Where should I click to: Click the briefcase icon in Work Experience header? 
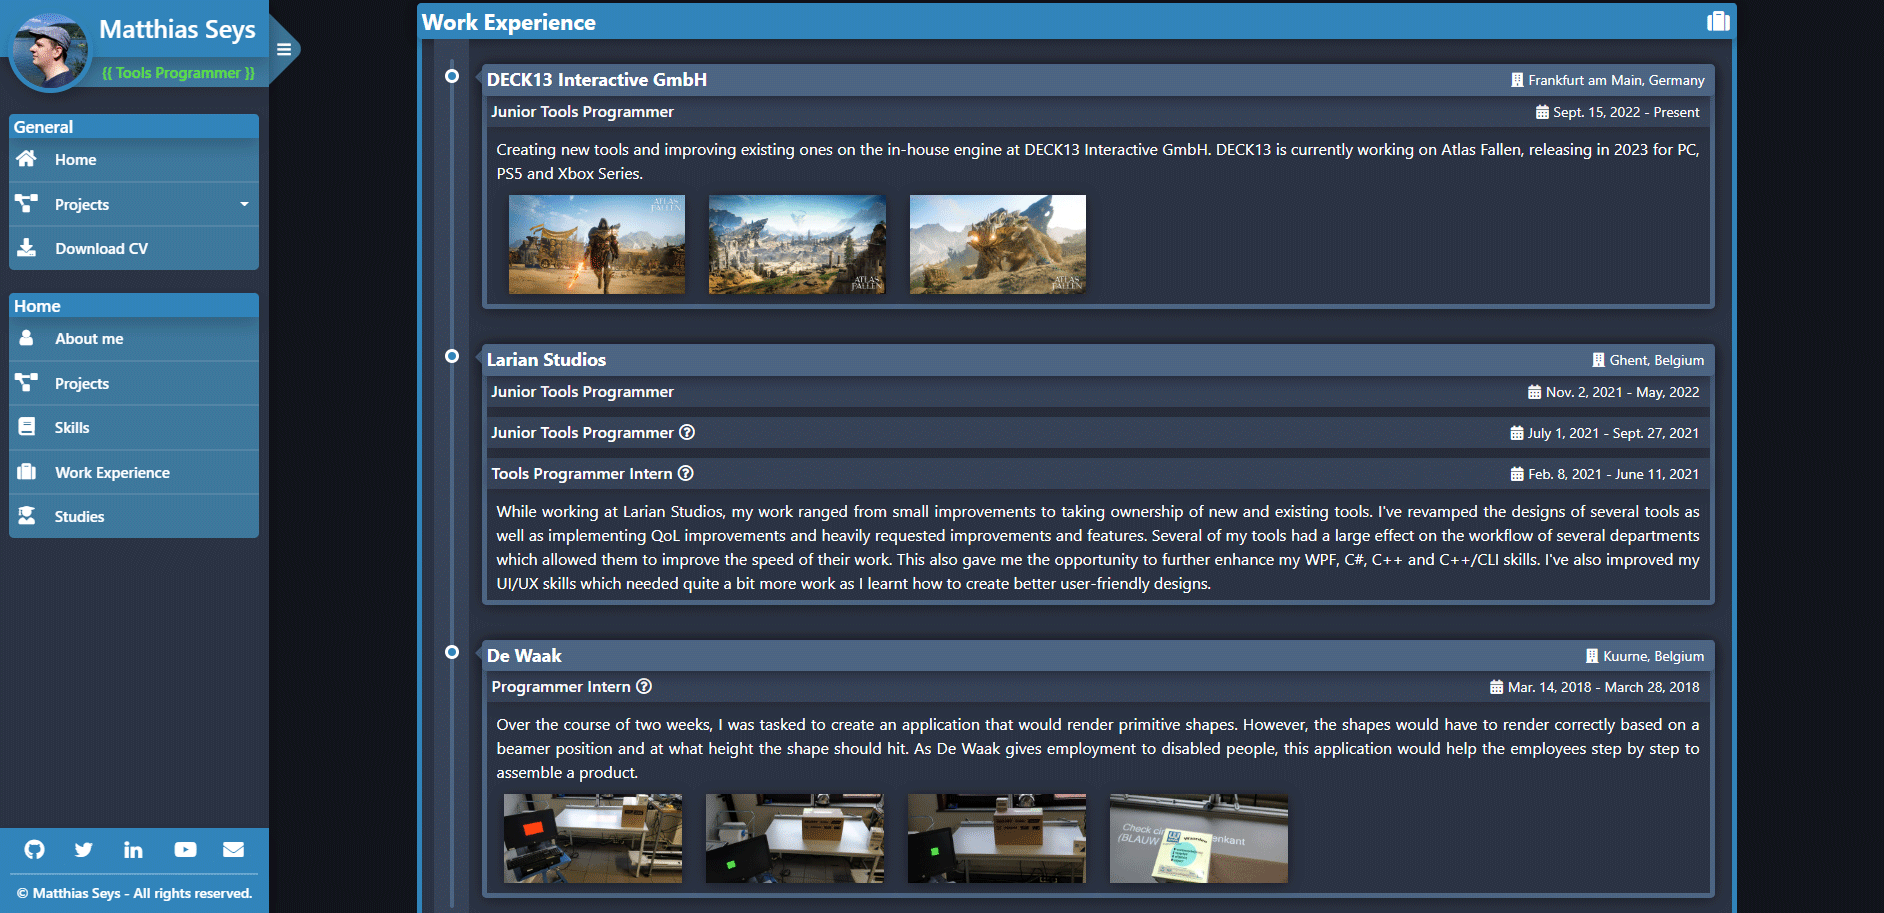[1718, 21]
